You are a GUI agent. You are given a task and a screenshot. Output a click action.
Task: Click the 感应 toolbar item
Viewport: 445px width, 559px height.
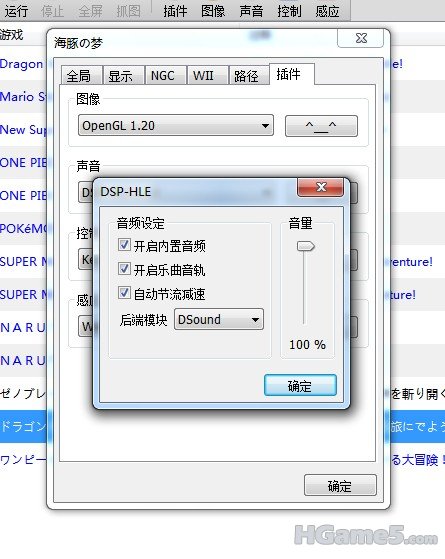point(327,11)
